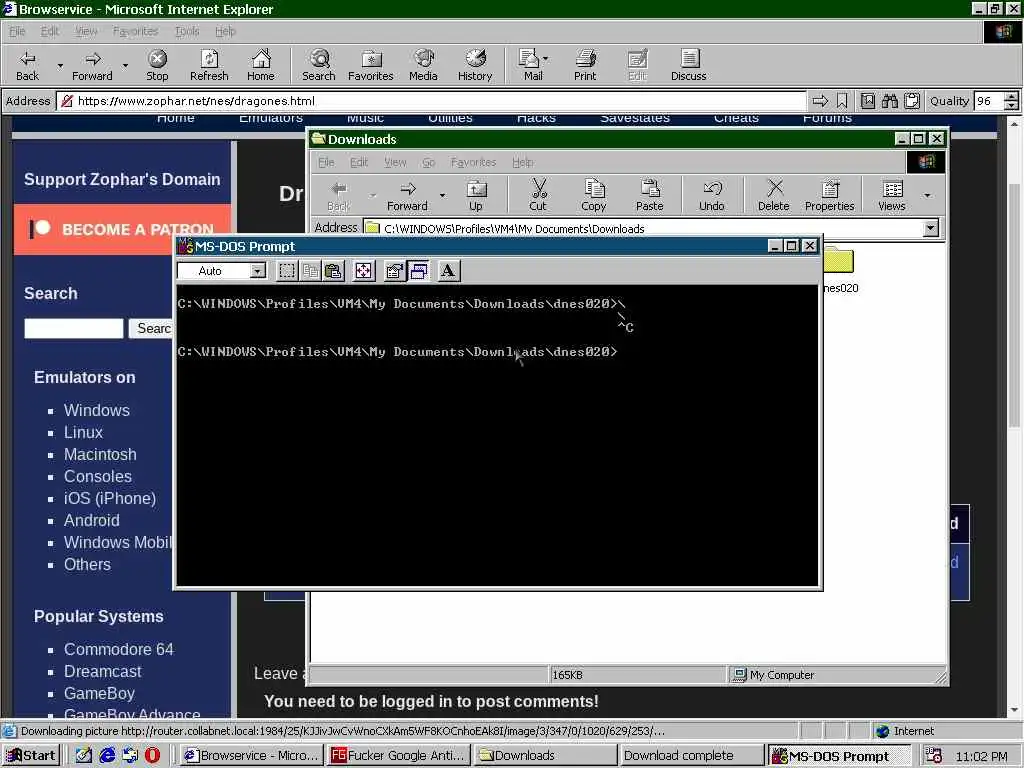Open the History toolbar button
The image size is (1024, 768).
pyautogui.click(x=475, y=65)
